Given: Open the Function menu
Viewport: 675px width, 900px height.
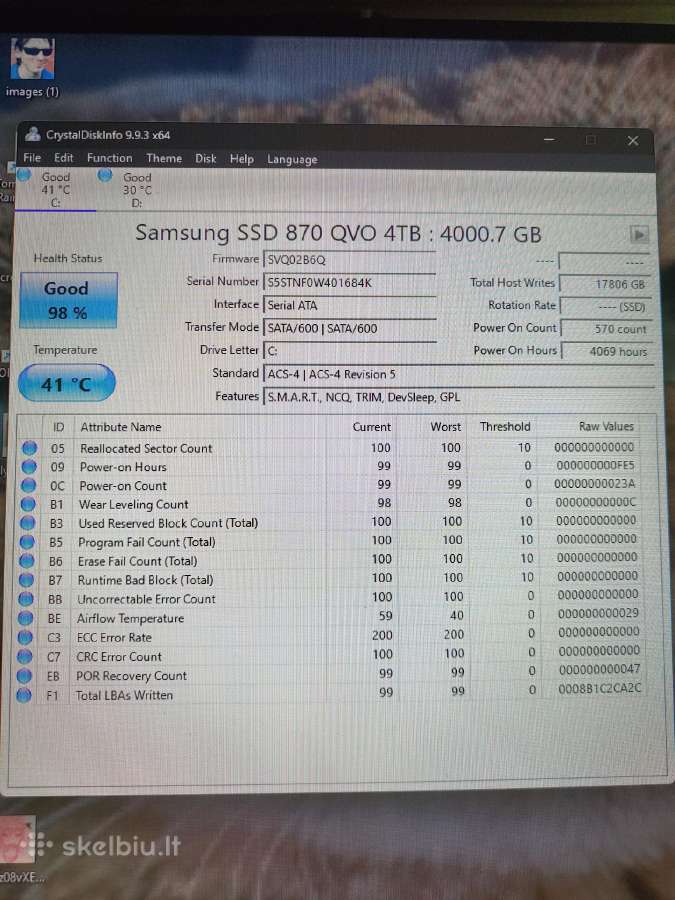Looking at the screenshot, I should pos(110,158).
